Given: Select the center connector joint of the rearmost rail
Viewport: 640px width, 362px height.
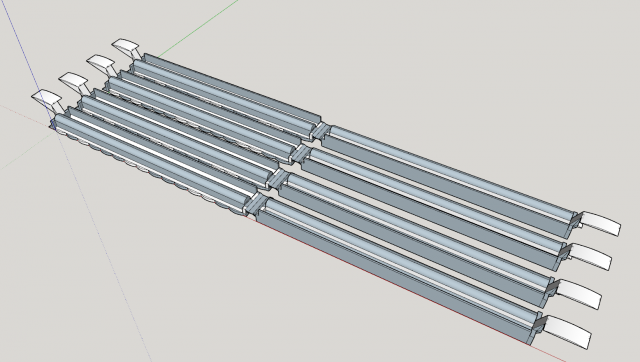Looking at the screenshot, I should click(x=322, y=131).
